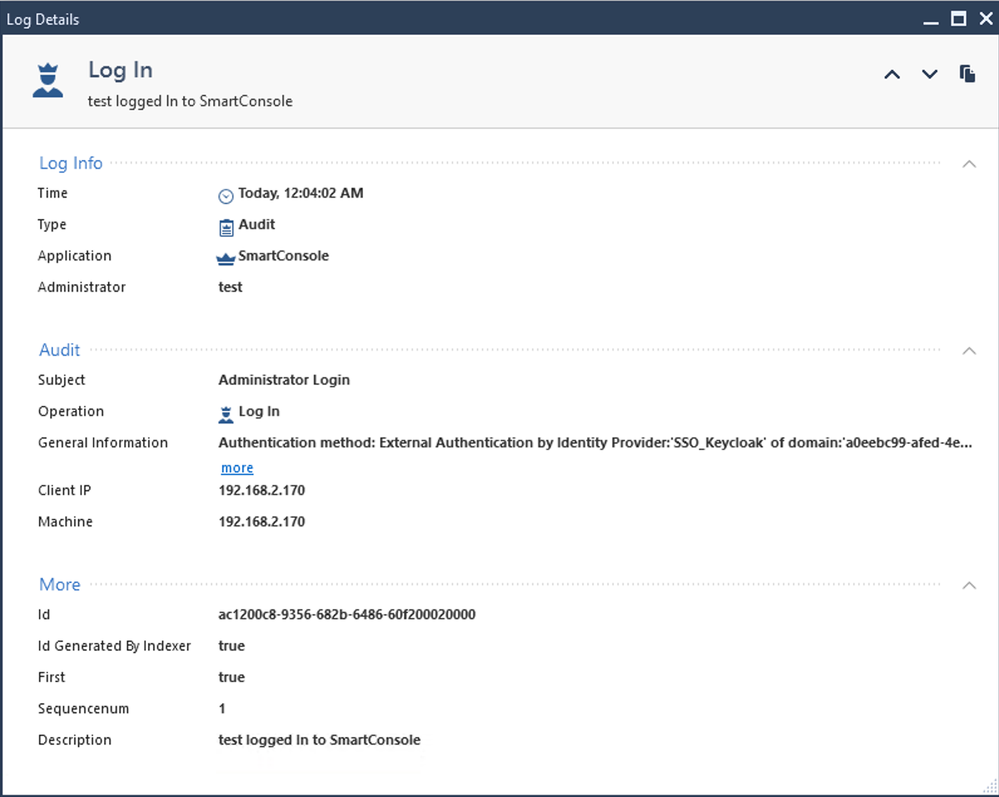Click the SmartConsole application crown icon
Screen dimensions: 999x797
(x=226, y=257)
